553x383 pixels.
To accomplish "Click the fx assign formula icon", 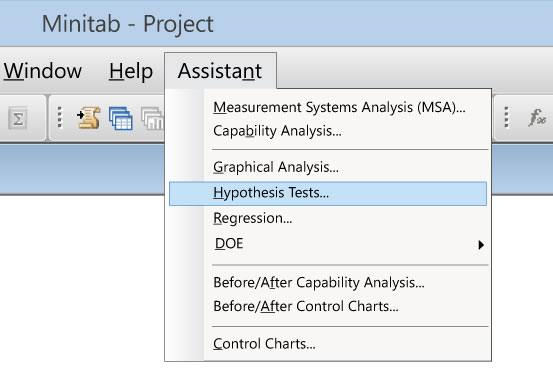I will pyautogui.click(x=537, y=117).
